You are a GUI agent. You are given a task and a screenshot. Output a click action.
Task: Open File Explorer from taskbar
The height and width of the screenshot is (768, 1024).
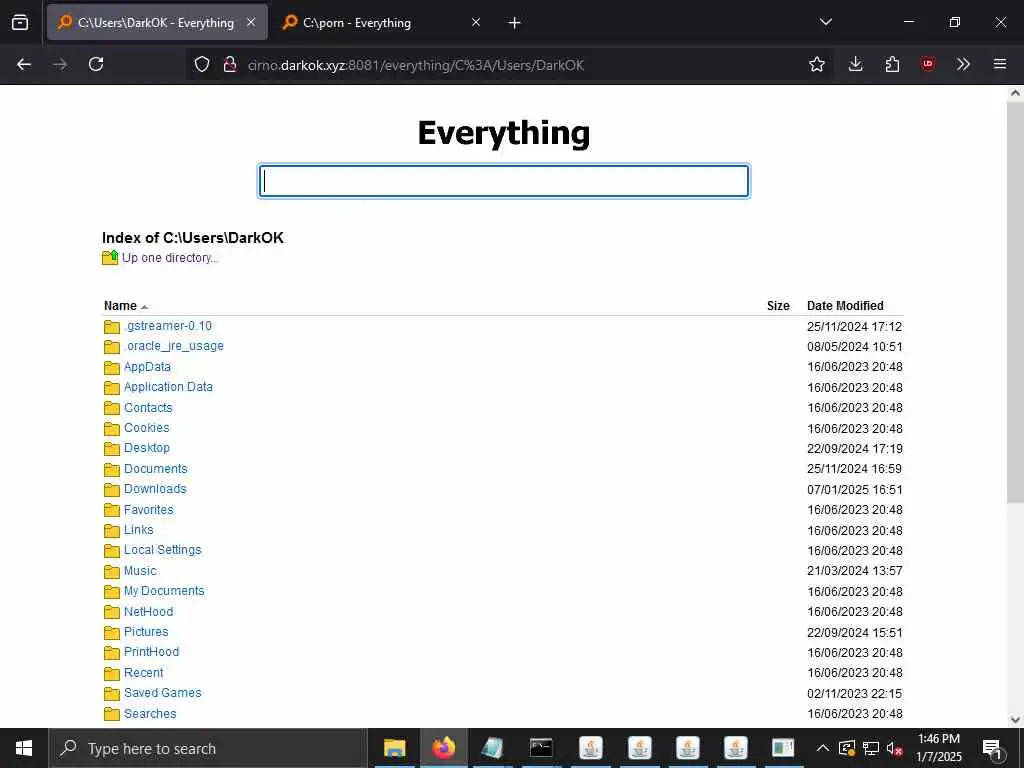click(x=394, y=748)
